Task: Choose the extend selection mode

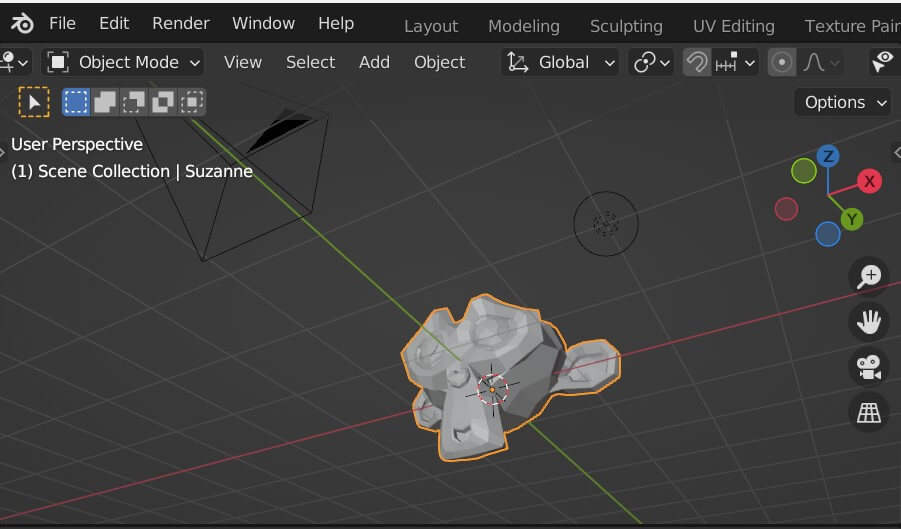Action: pyautogui.click(x=105, y=102)
